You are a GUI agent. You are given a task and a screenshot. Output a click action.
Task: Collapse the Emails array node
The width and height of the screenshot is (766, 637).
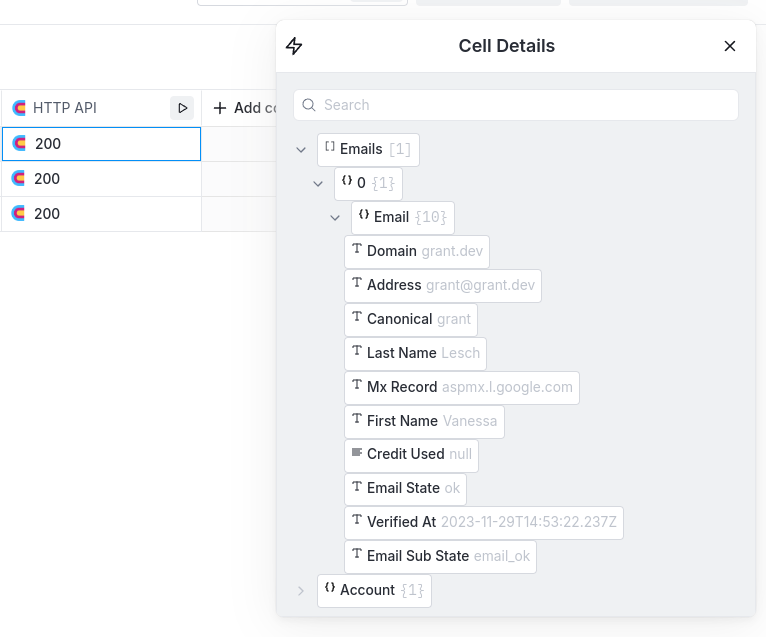click(x=301, y=150)
